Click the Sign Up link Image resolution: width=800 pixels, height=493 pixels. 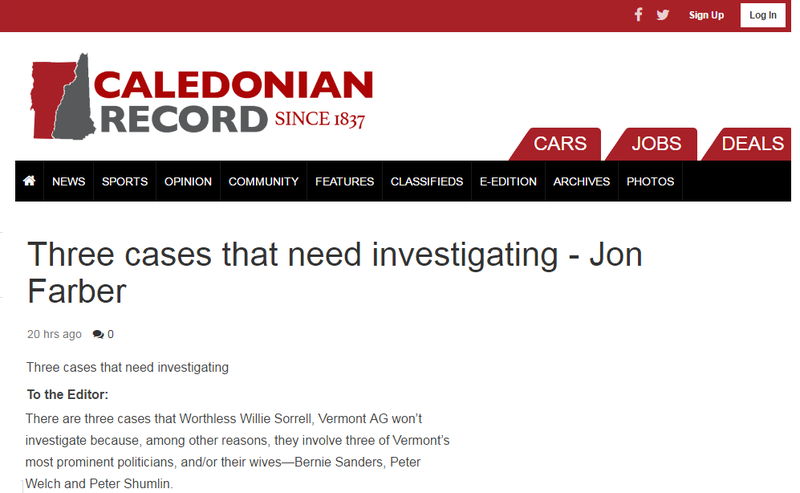coord(706,15)
